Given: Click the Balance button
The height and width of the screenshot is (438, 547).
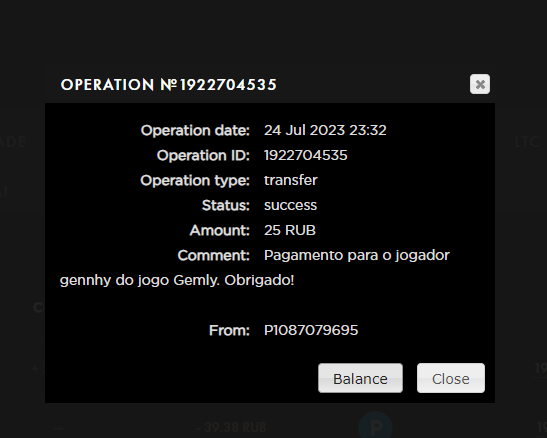Looking at the screenshot, I should tap(360, 378).
